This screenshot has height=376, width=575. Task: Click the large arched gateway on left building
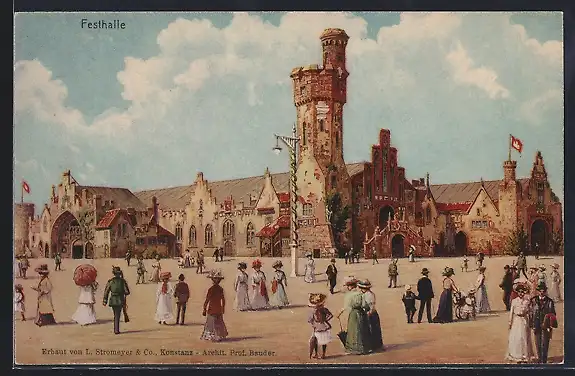click(x=66, y=235)
